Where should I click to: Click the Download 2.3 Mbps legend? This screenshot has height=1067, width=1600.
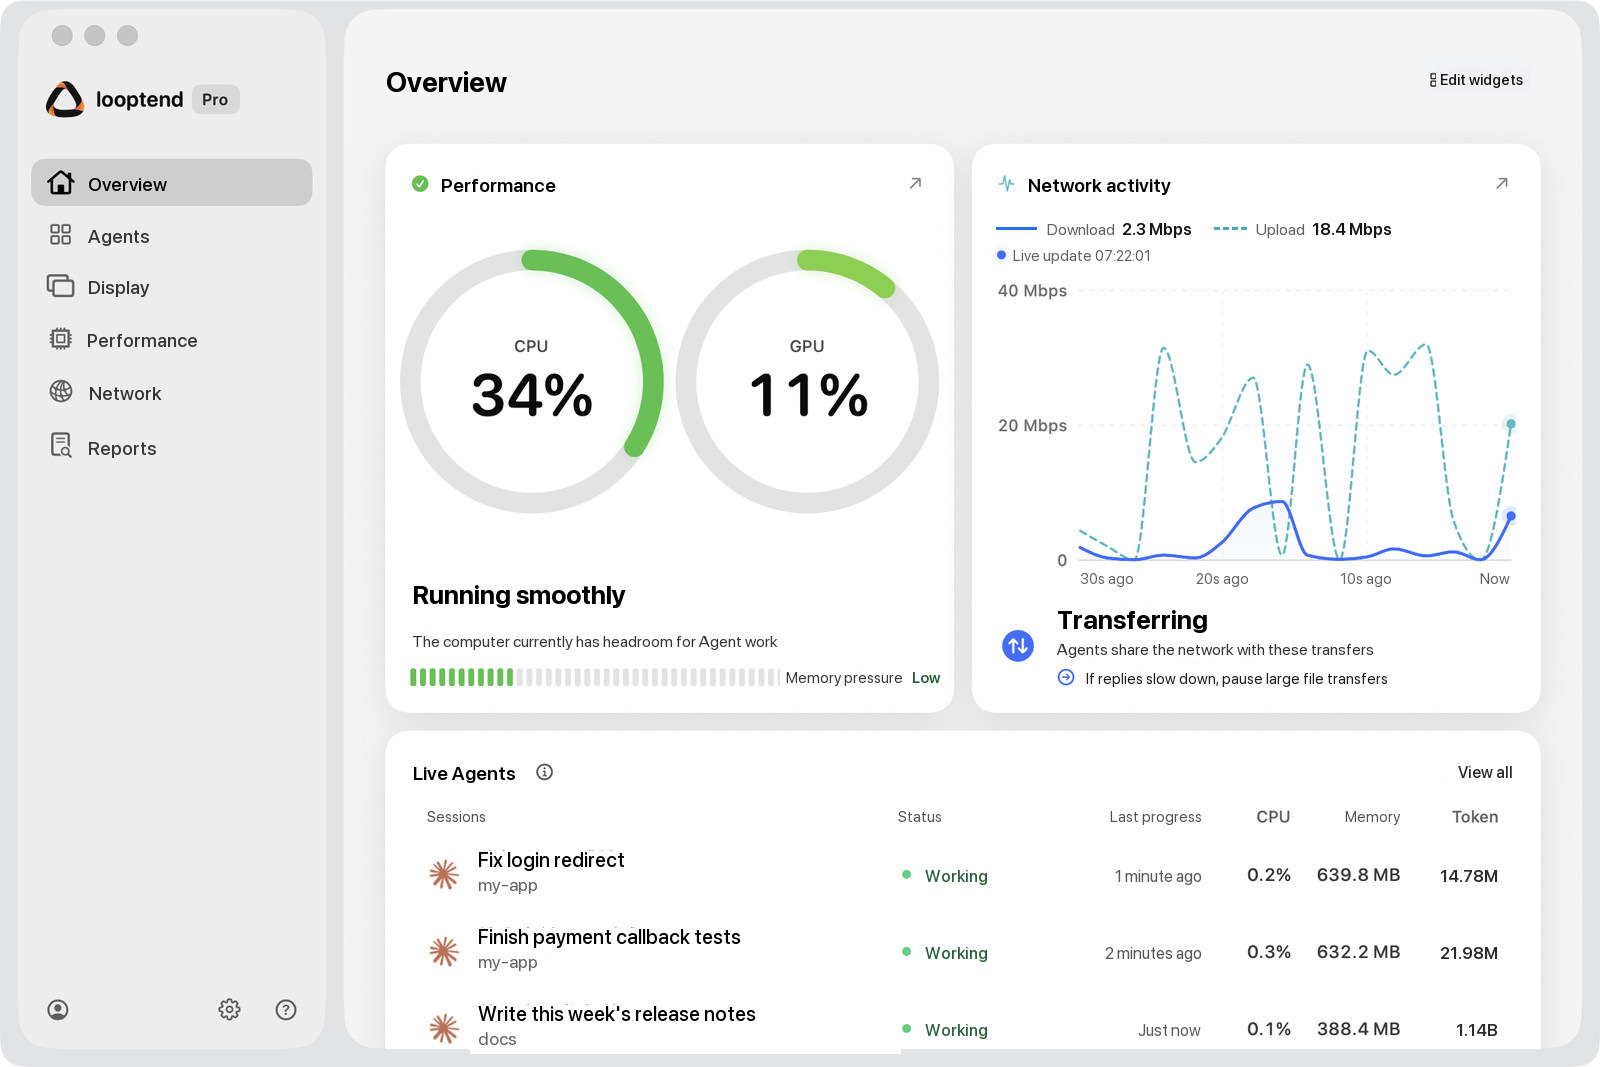tap(1094, 229)
